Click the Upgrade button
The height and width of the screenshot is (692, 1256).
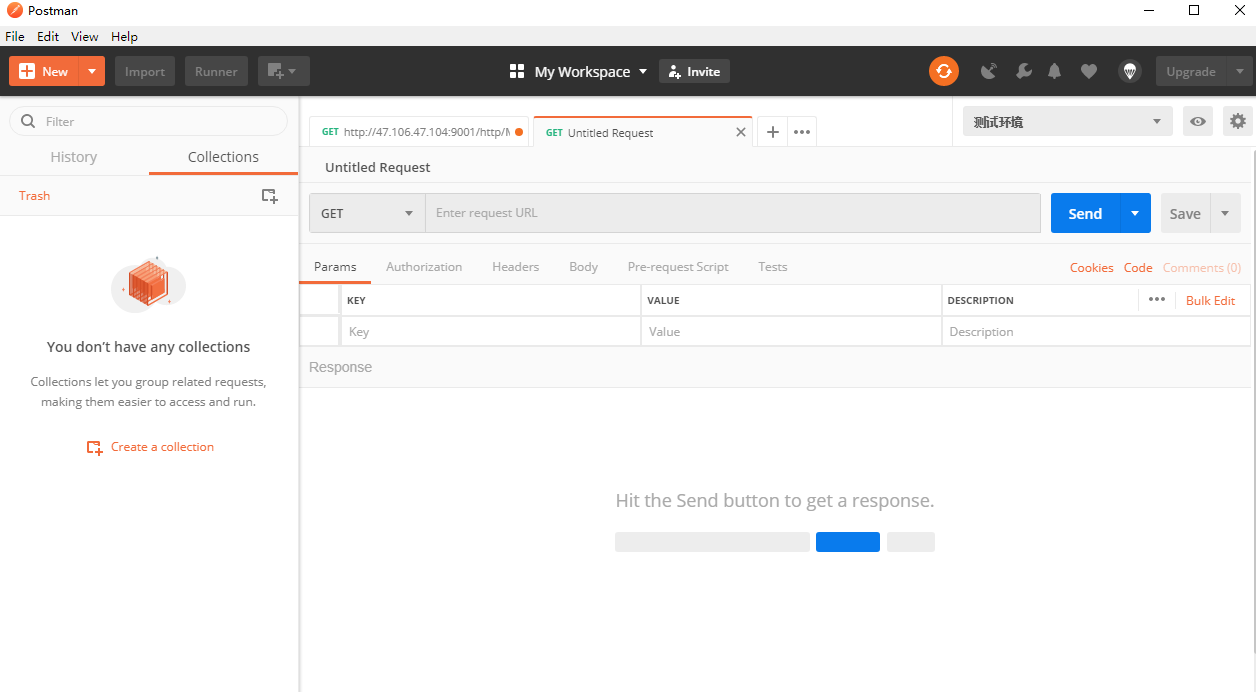[1191, 71]
